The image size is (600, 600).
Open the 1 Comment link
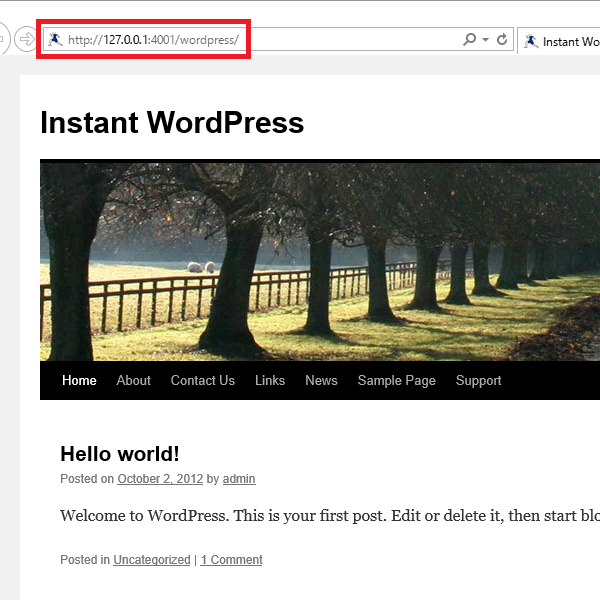232,559
